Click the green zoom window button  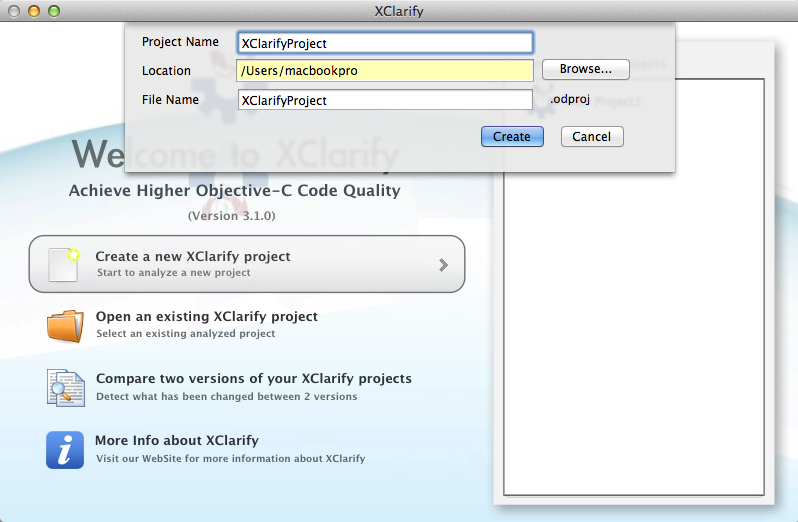(54, 11)
